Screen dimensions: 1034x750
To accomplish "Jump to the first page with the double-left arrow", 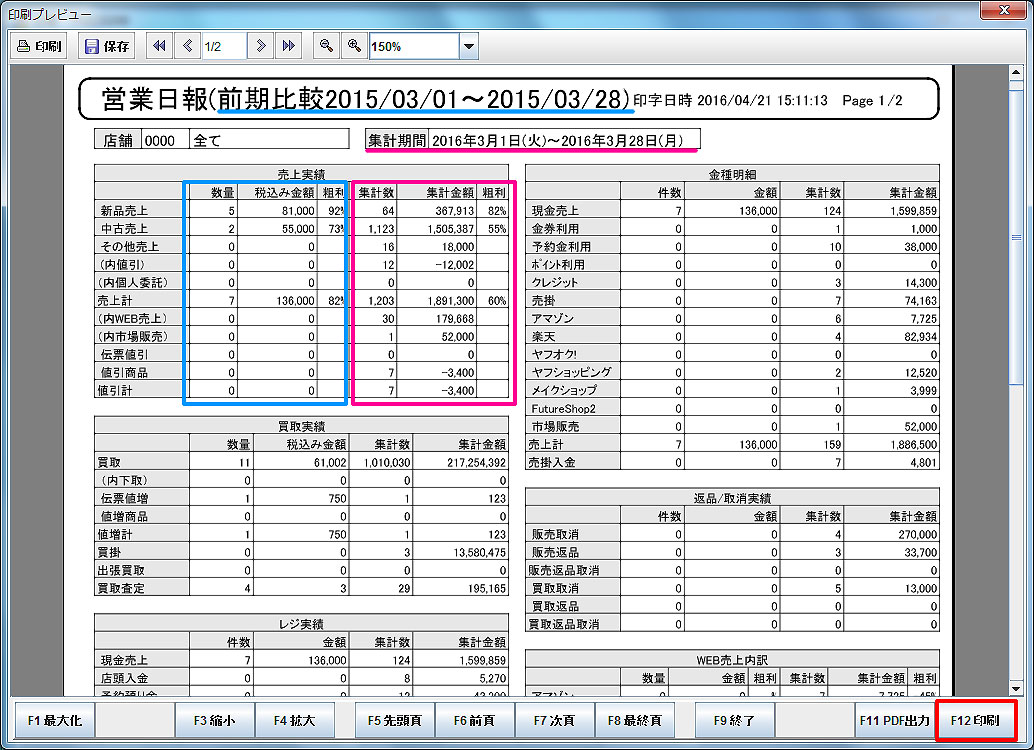I will pyautogui.click(x=157, y=45).
